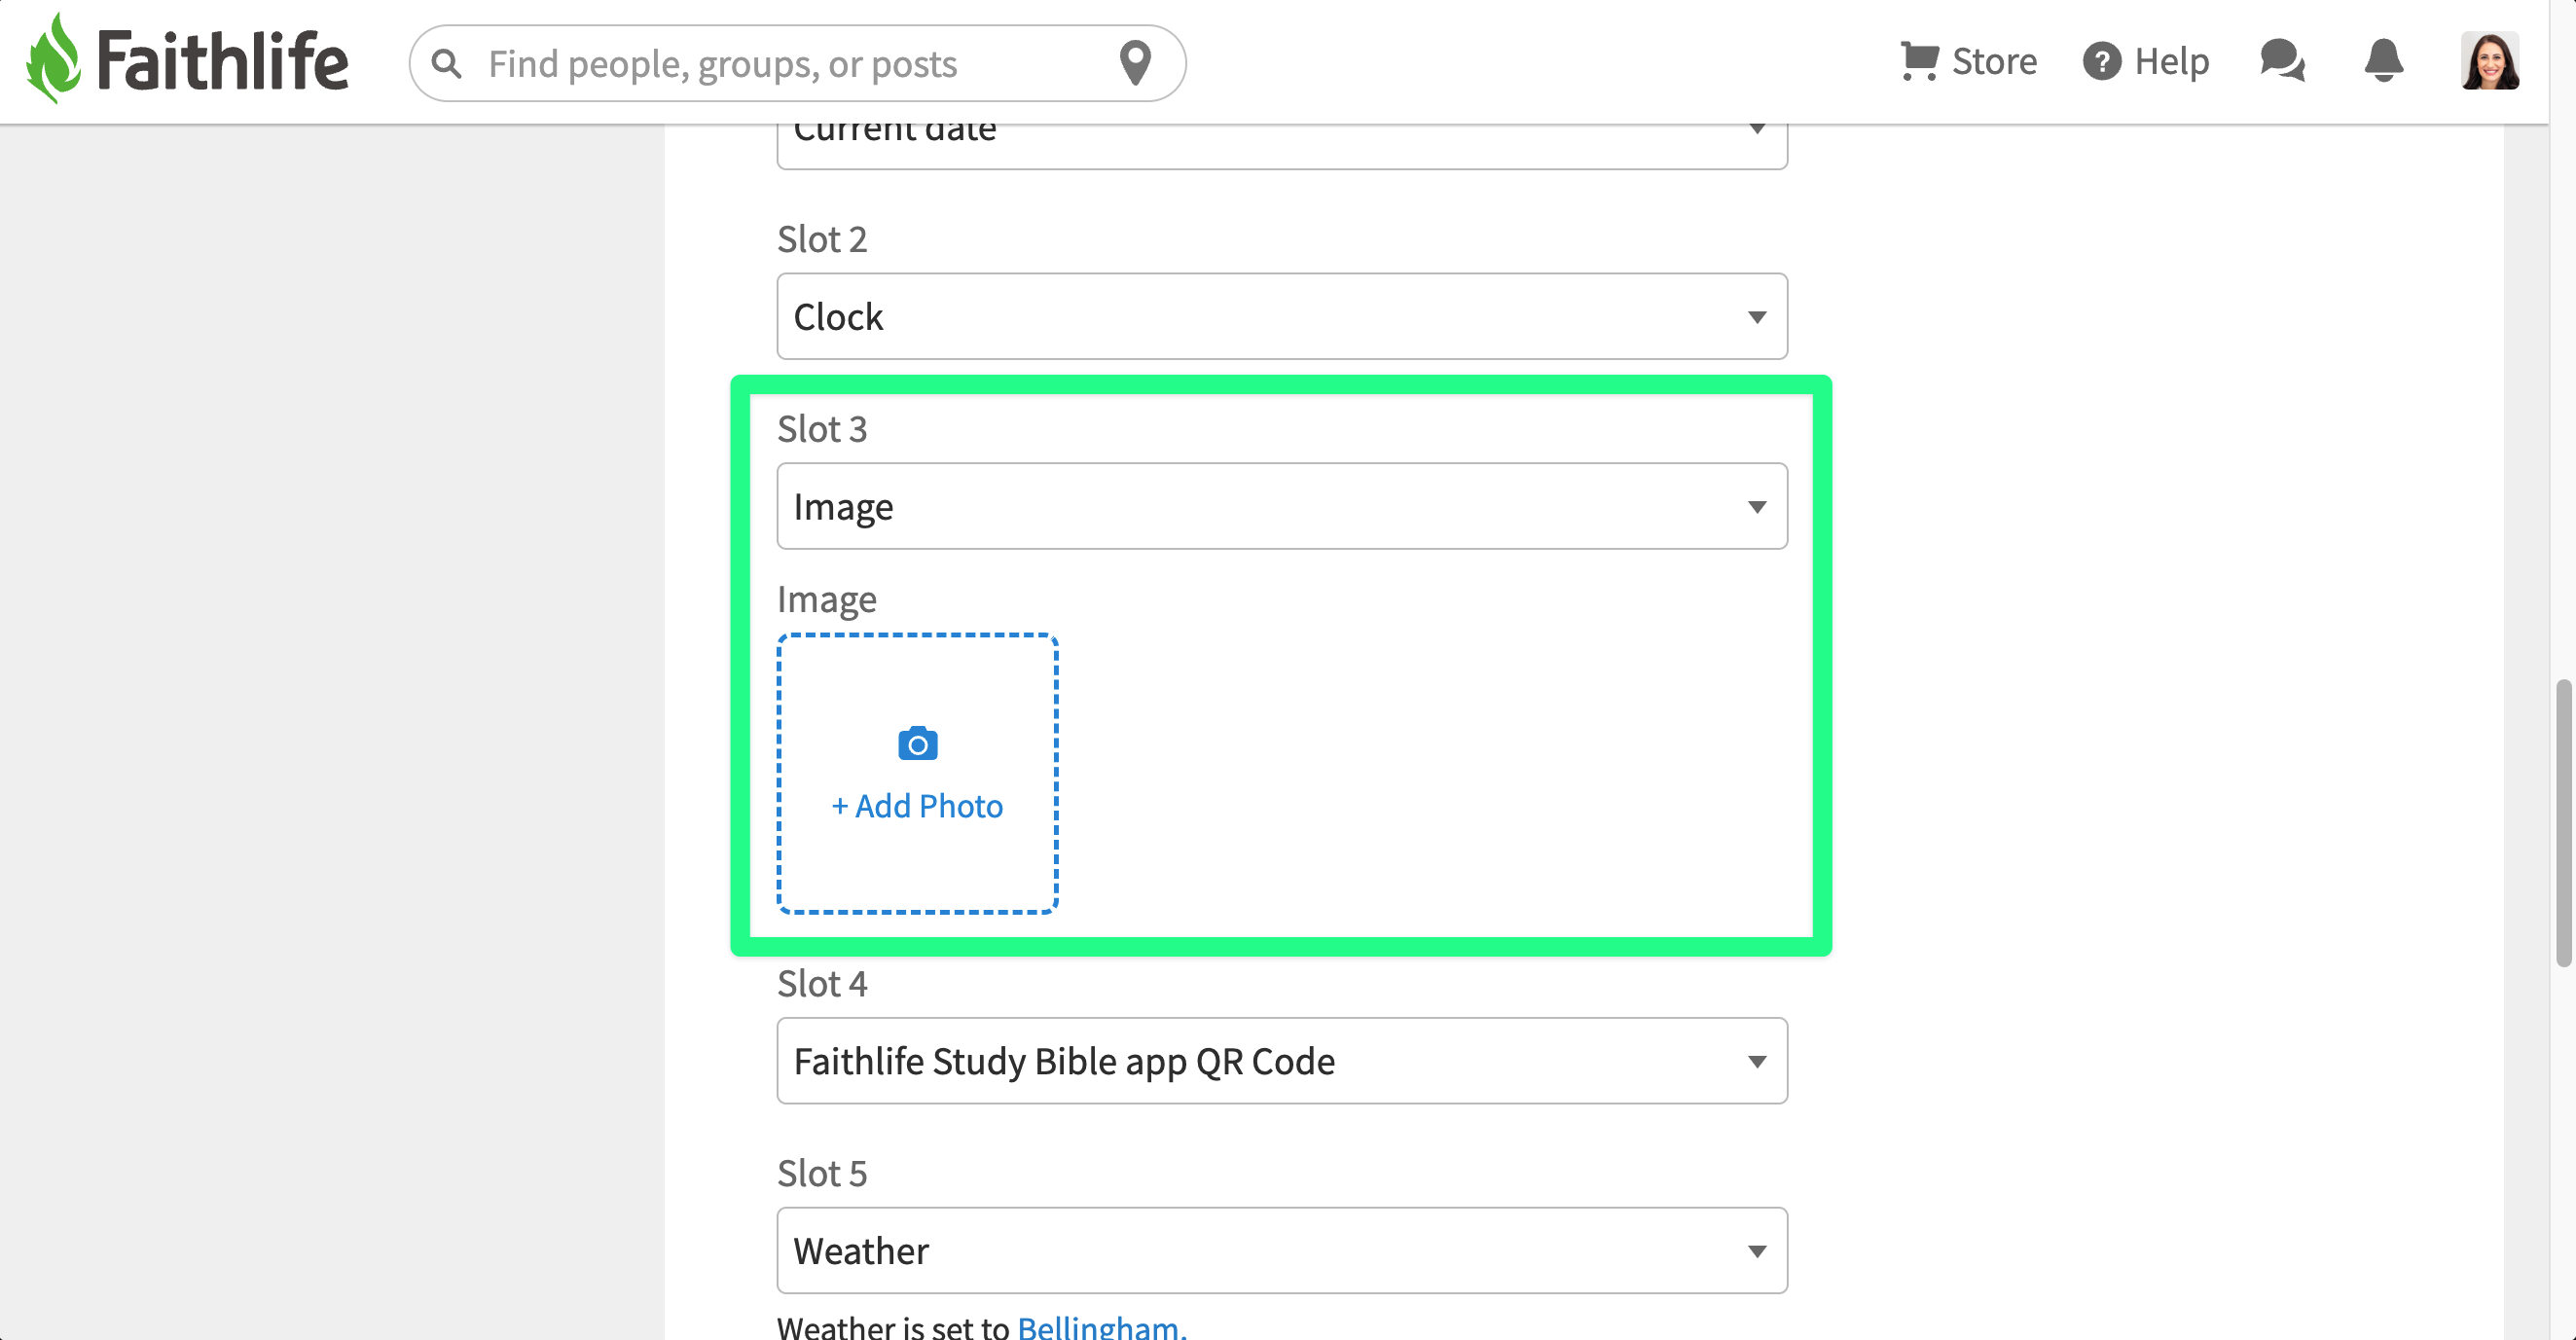
Task: Expand the Slot 5 Weather dropdown
Action: pos(1281,1250)
